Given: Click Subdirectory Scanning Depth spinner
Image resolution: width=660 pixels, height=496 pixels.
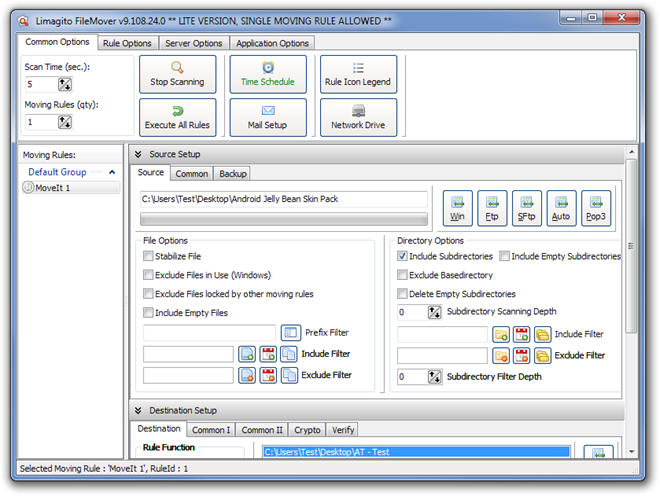Looking at the screenshot, I should [x=435, y=312].
